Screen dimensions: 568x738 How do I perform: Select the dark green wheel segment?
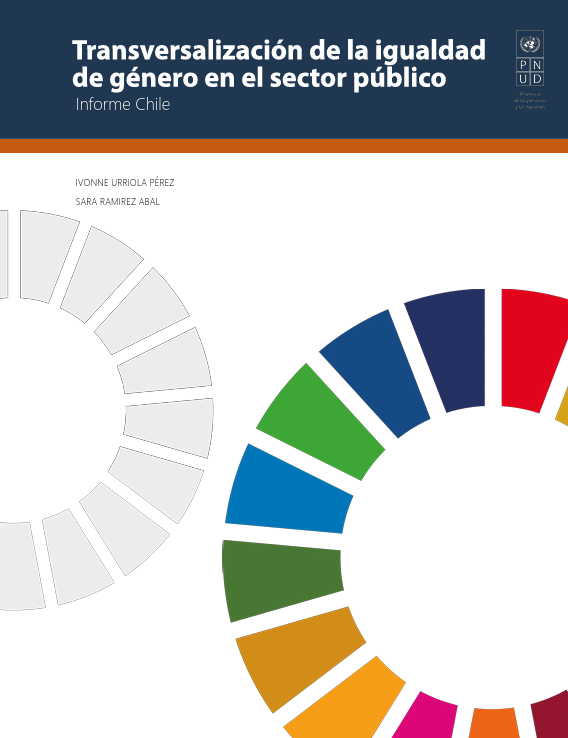pyautogui.click(x=281, y=580)
